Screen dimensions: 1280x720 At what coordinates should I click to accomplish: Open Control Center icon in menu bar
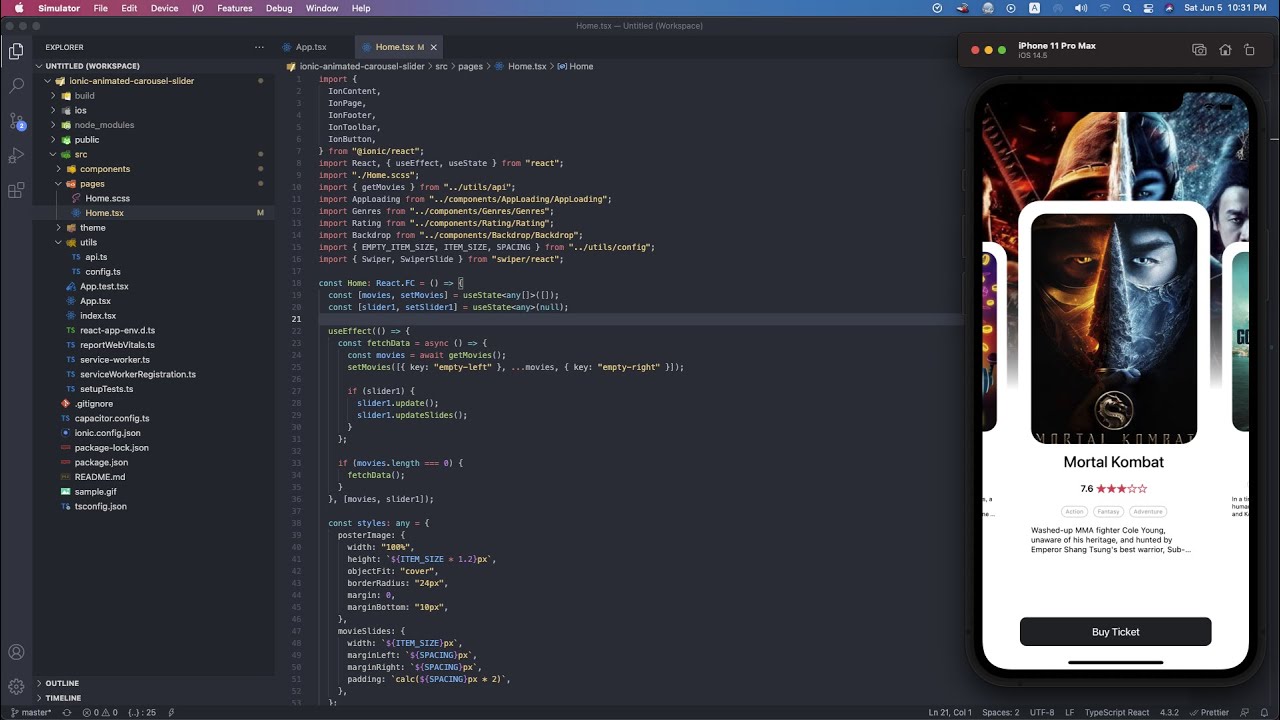click(1147, 8)
